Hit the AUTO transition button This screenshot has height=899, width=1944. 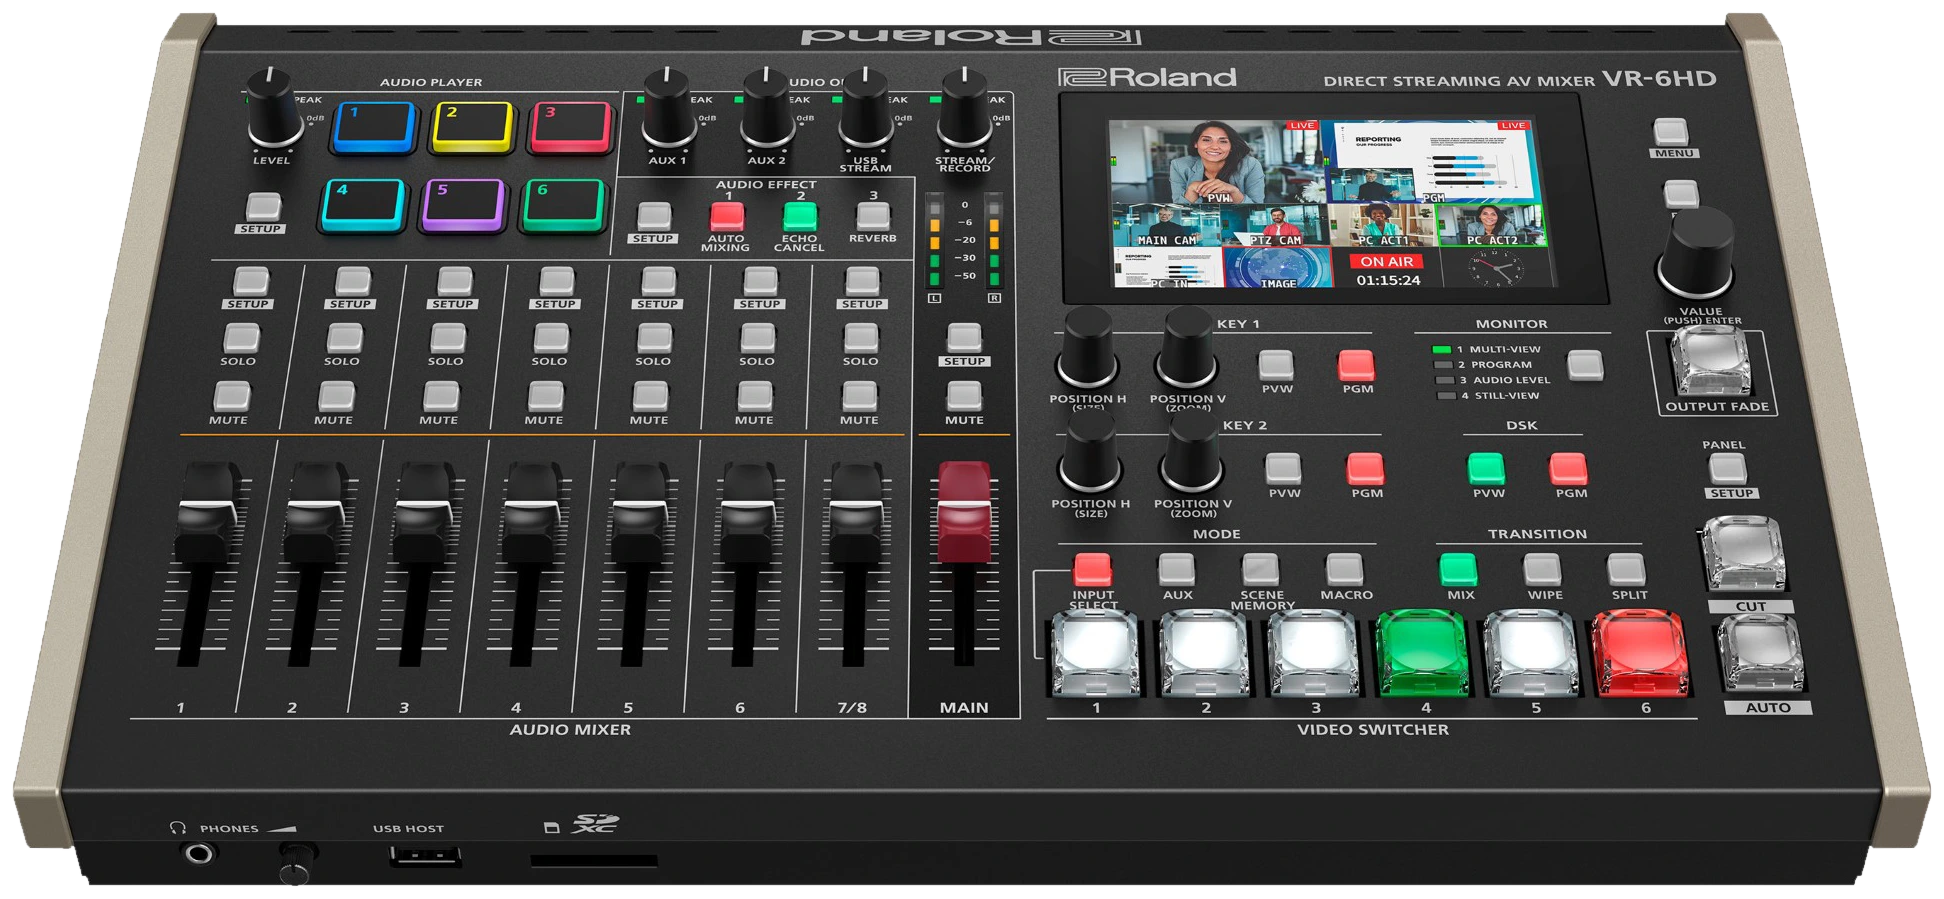tap(1762, 653)
